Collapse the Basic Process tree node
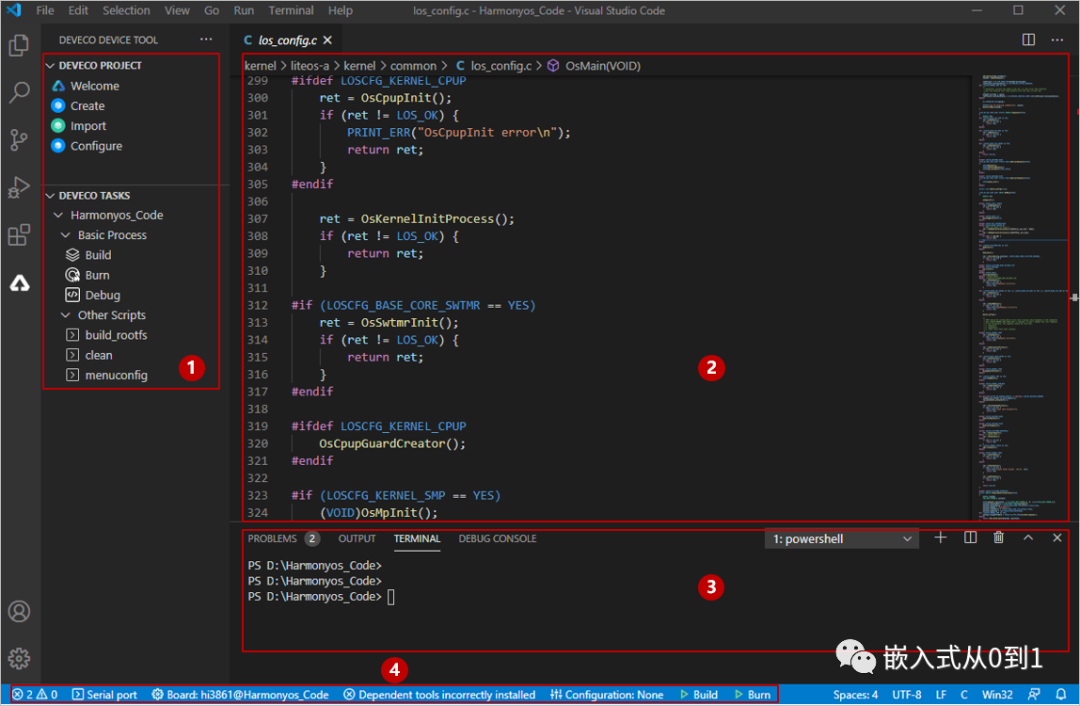The image size is (1080, 706). click(66, 235)
